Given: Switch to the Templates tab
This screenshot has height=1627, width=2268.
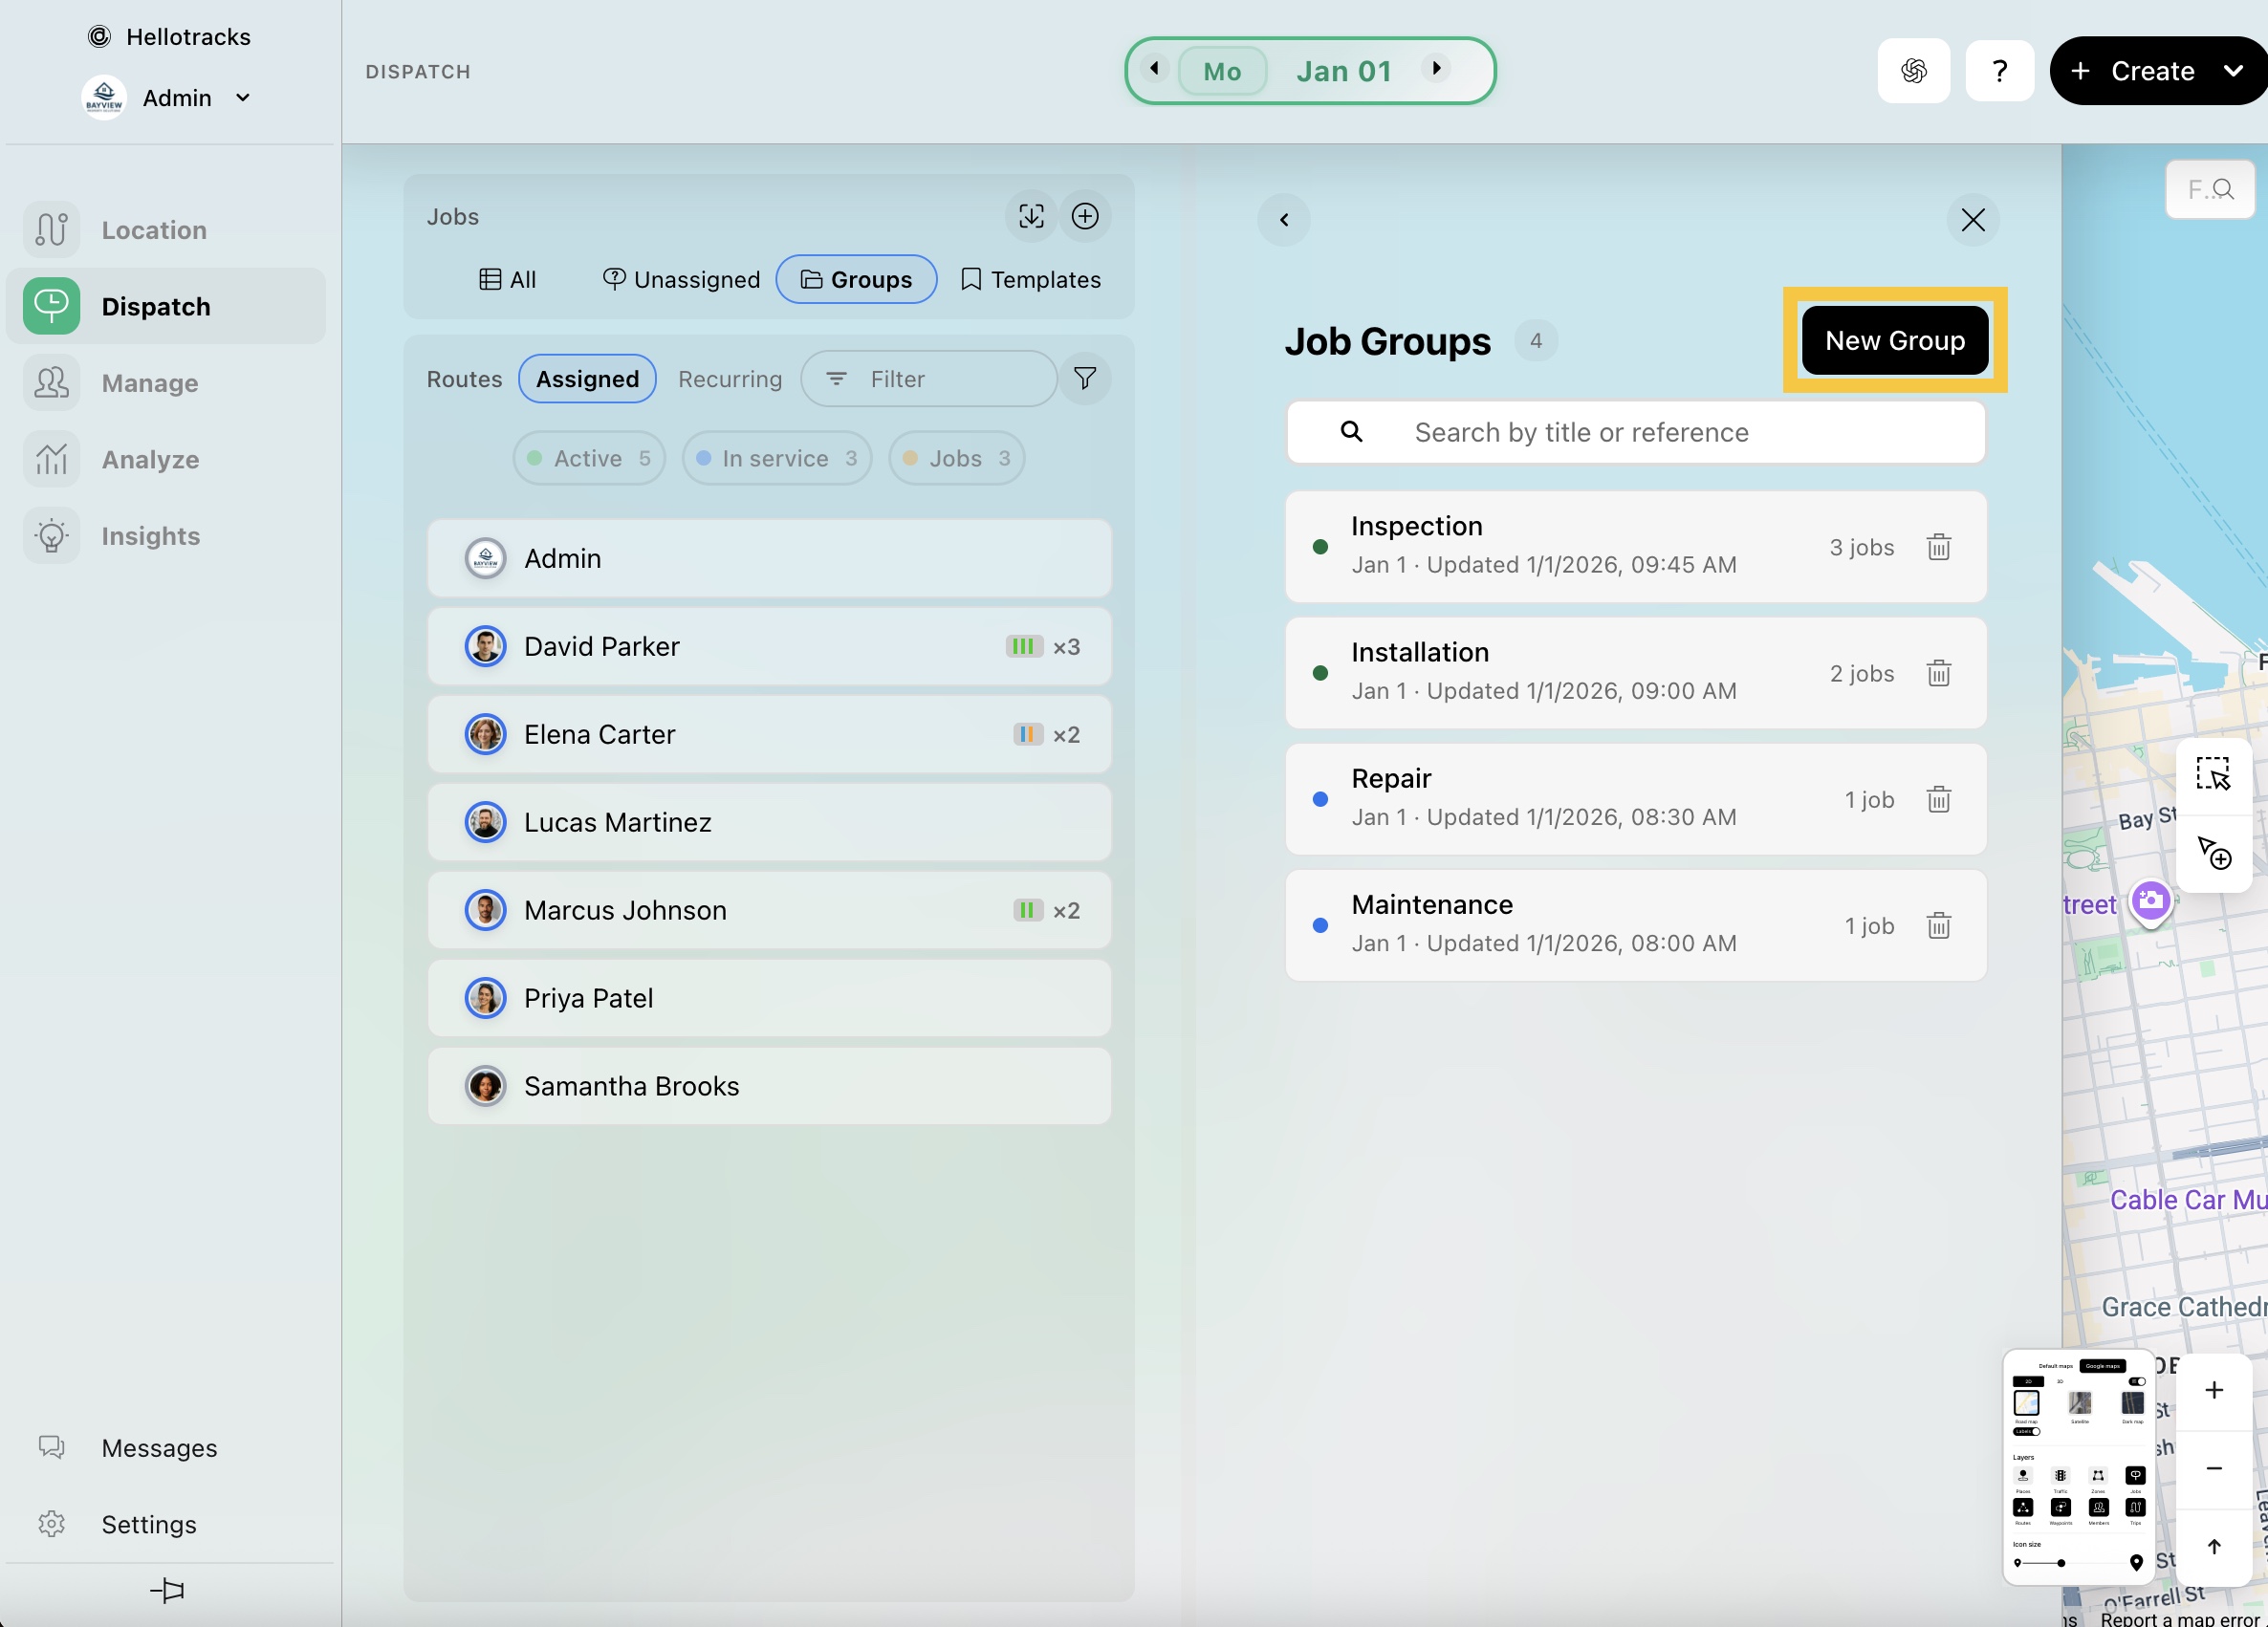Looking at the screenshot, I should [x=1031, y=279].
